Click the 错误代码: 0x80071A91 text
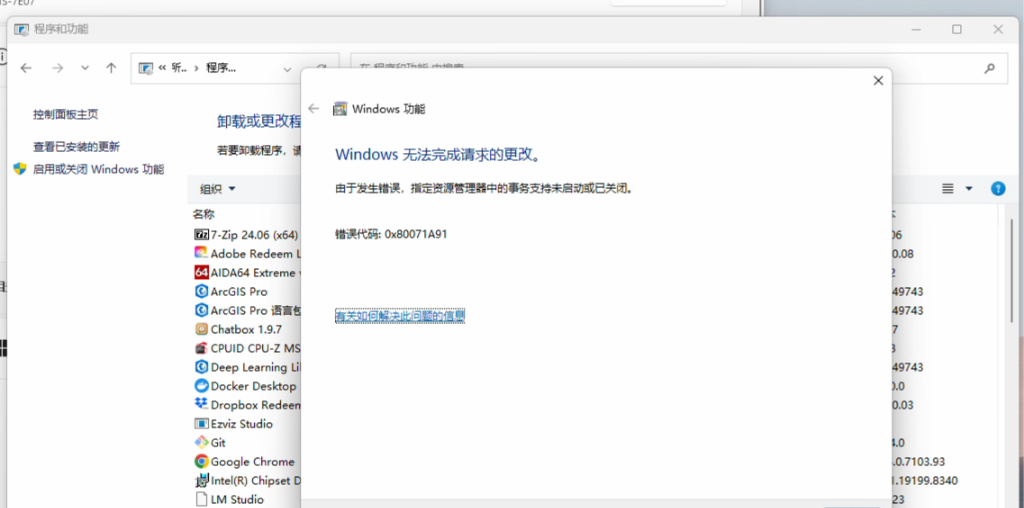The image size is (1024, 508). point(391,234)
